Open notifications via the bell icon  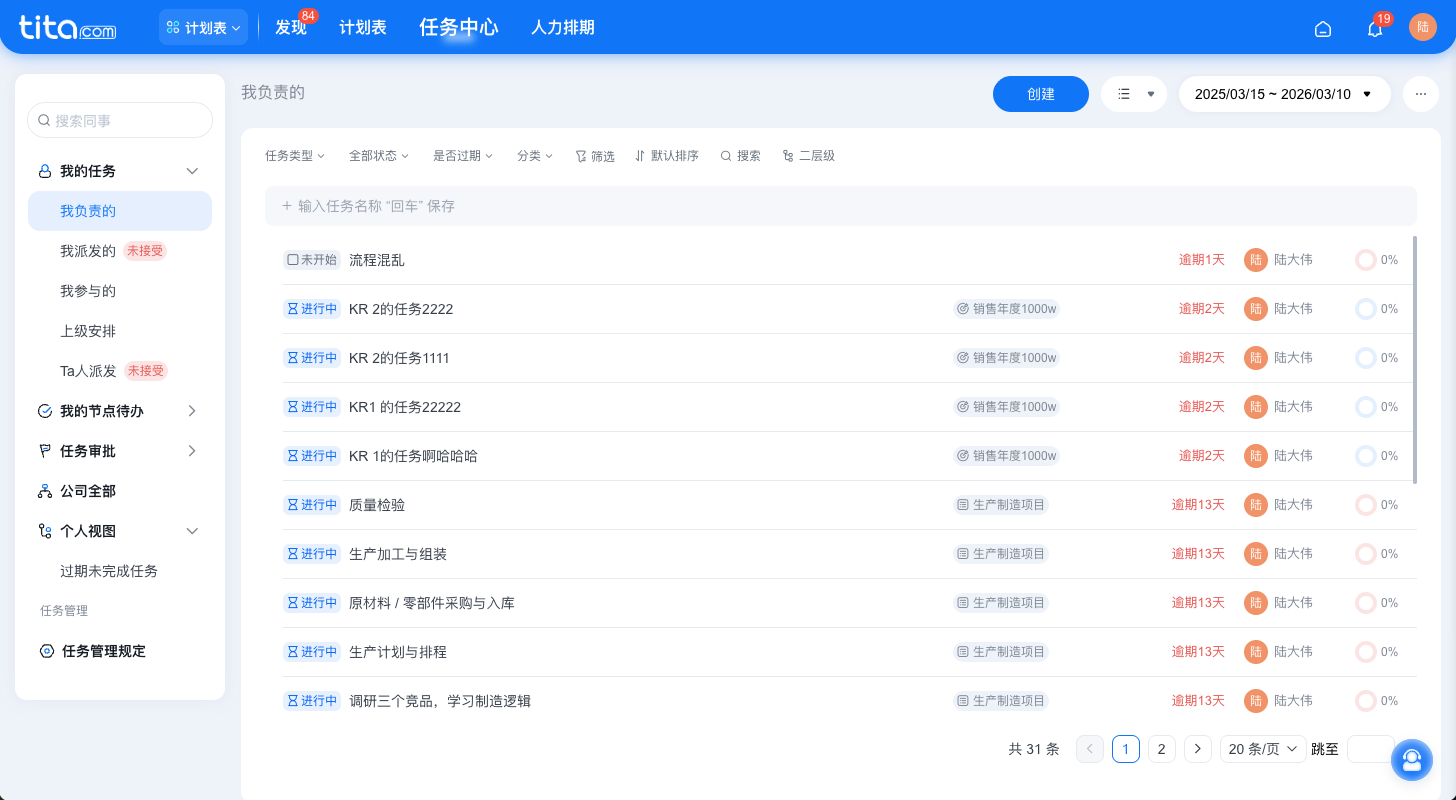(1375, 29)
